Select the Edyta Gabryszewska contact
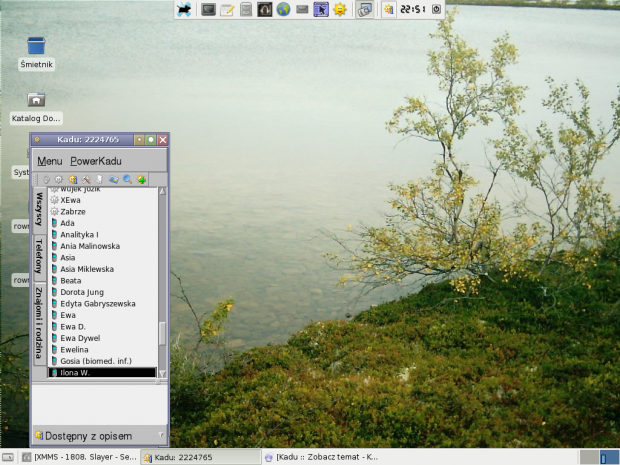620x465 pixels. 103,304
